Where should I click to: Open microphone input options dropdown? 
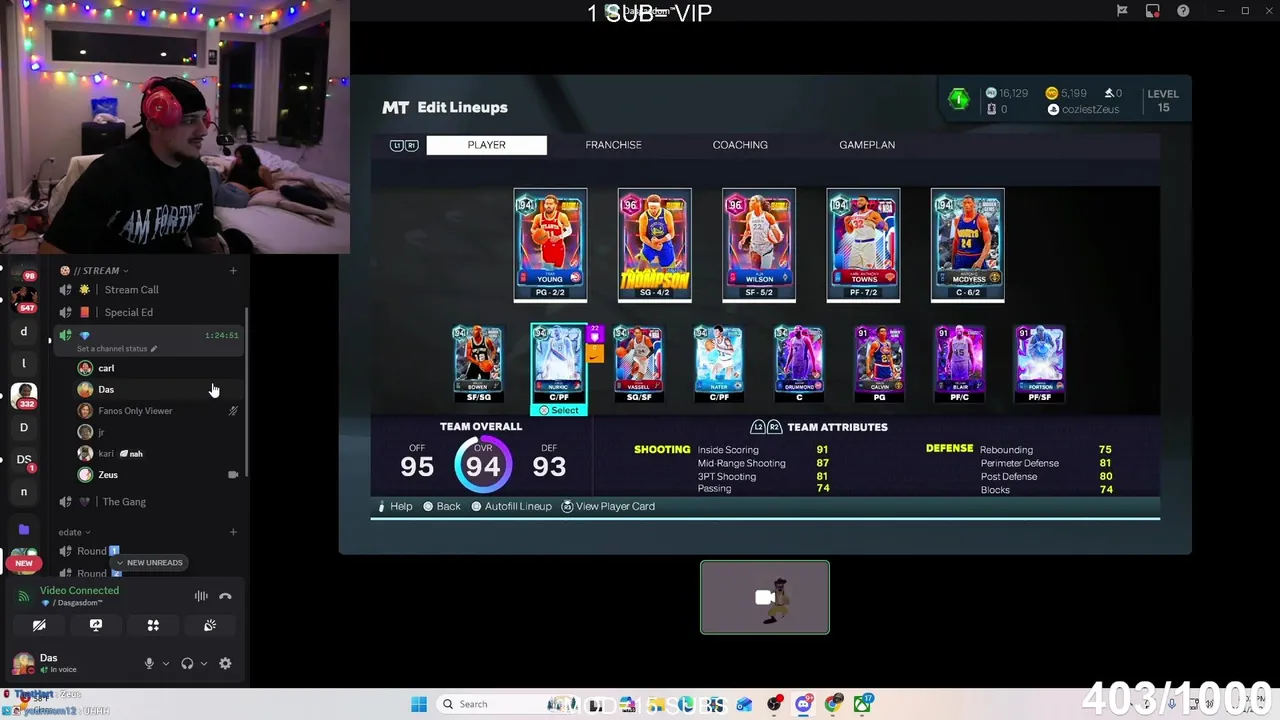(166, 663)
